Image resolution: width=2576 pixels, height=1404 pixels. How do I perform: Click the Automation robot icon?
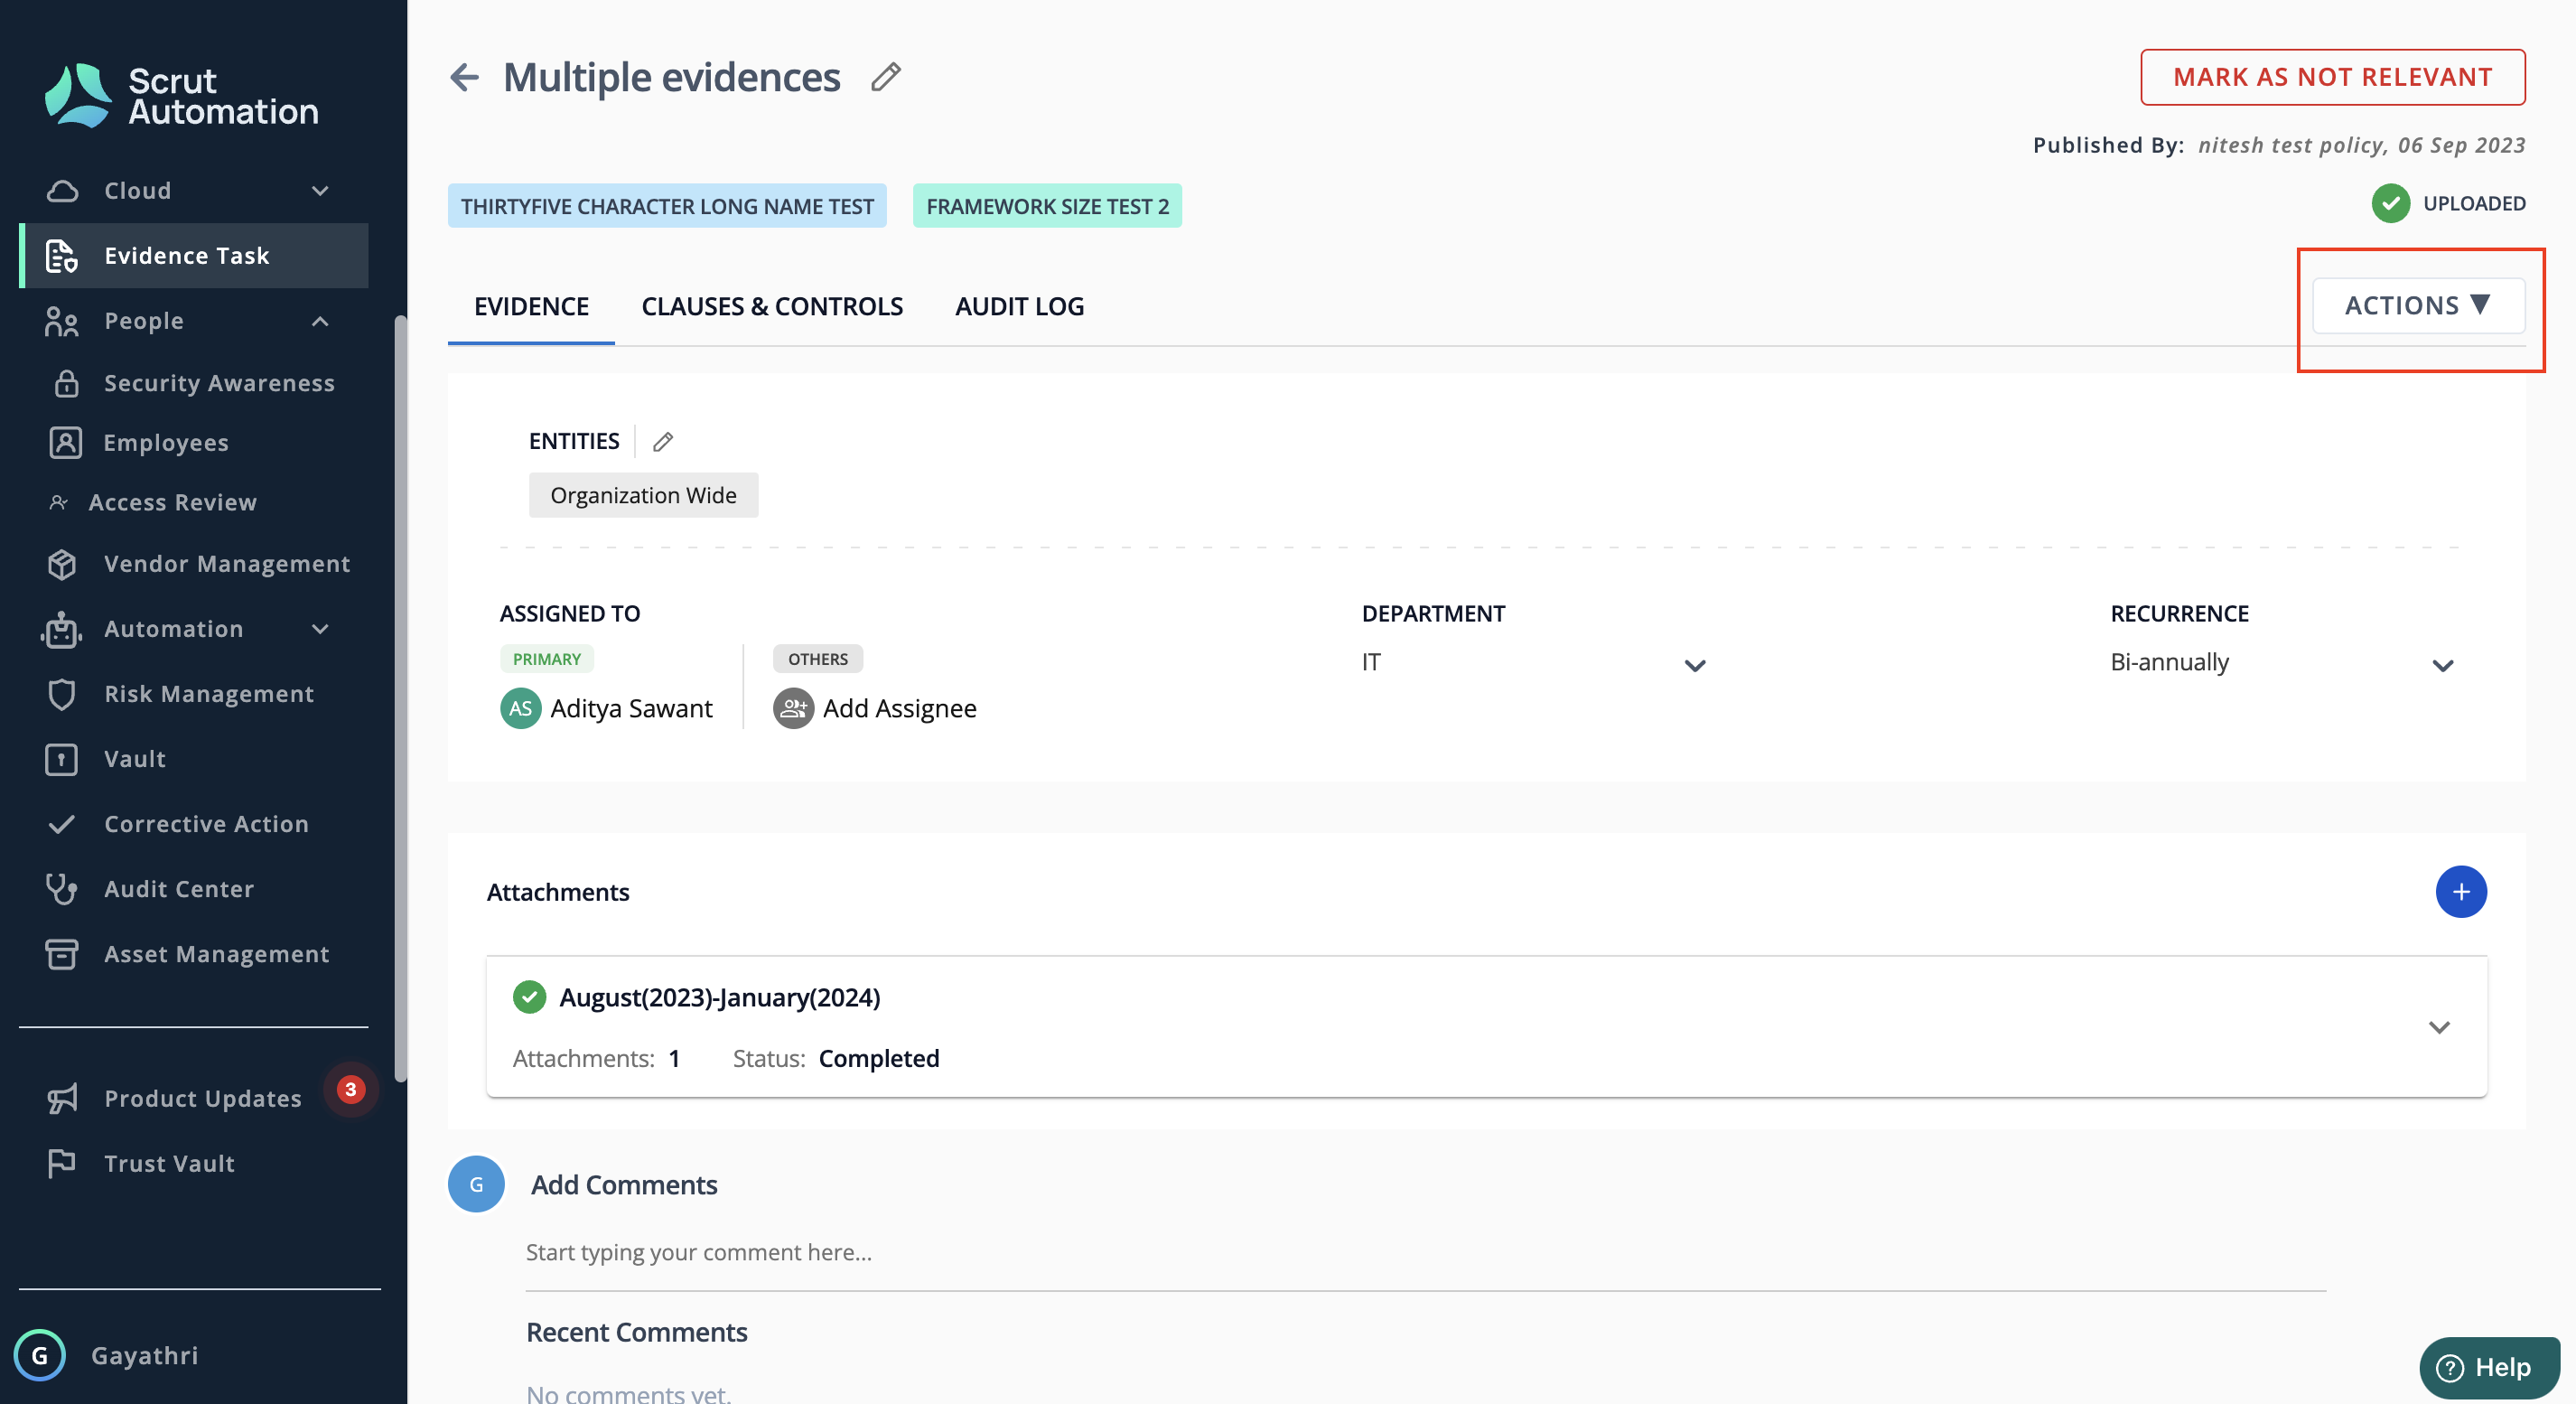coord(62,629)
